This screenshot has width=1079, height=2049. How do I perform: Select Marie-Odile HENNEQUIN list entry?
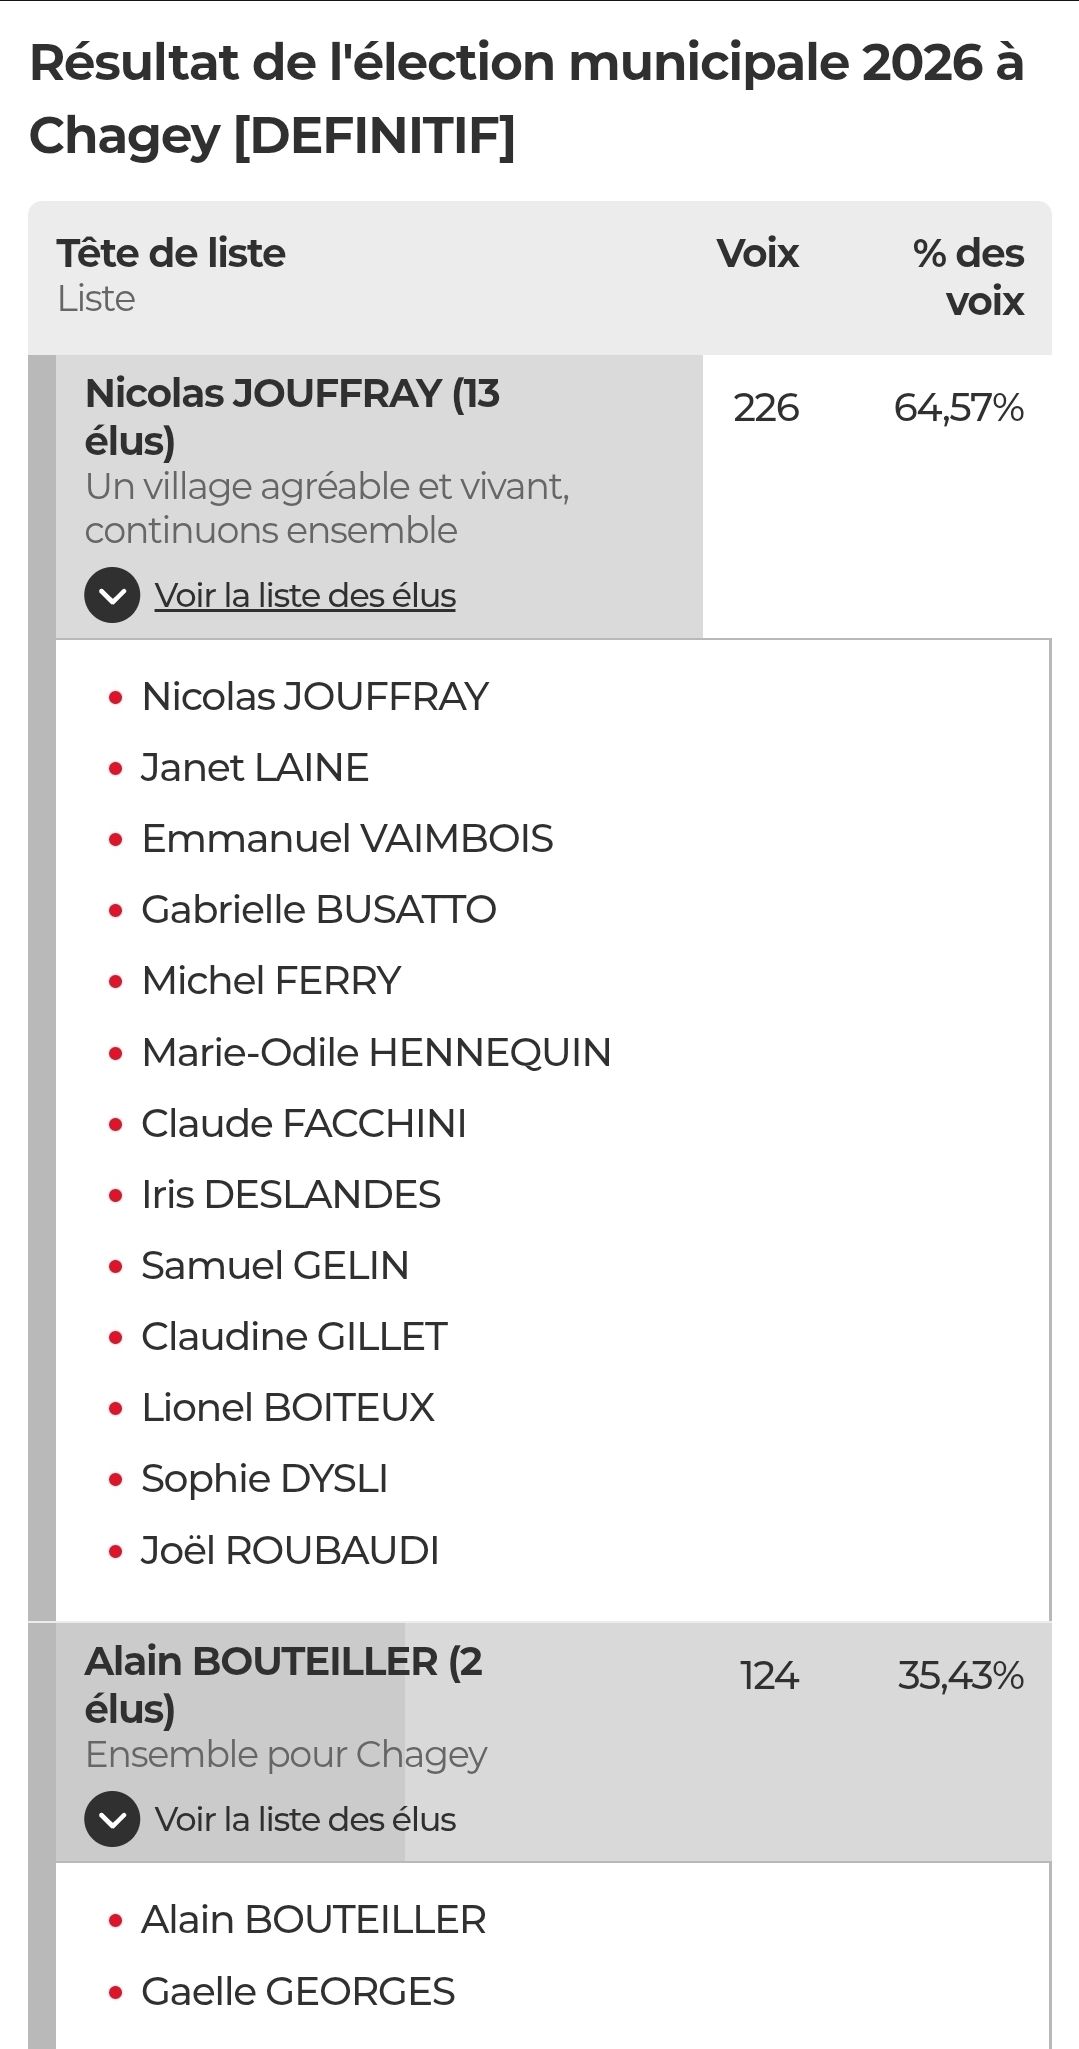pos(376,1052)
